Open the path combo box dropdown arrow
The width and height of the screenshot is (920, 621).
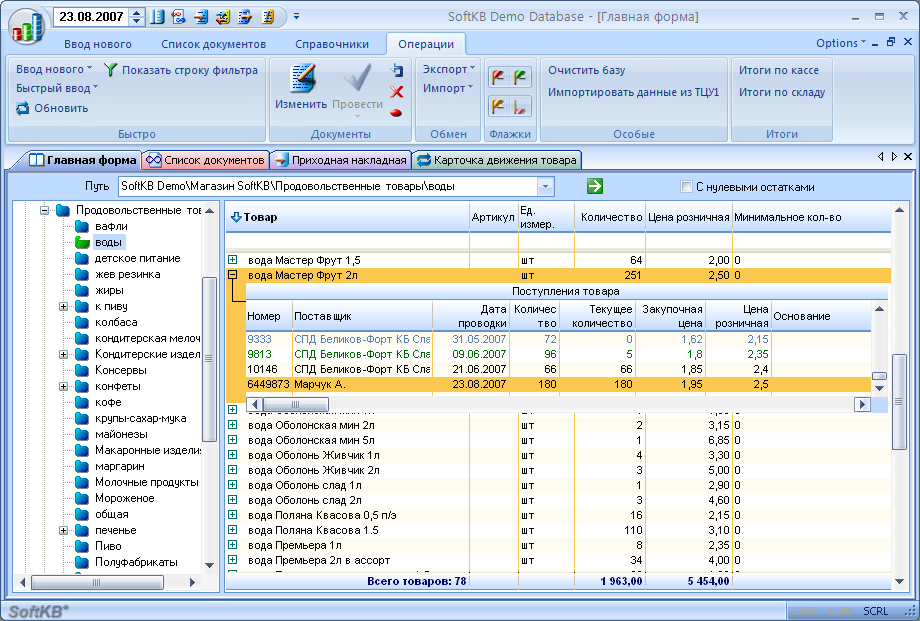click(545, 187)
